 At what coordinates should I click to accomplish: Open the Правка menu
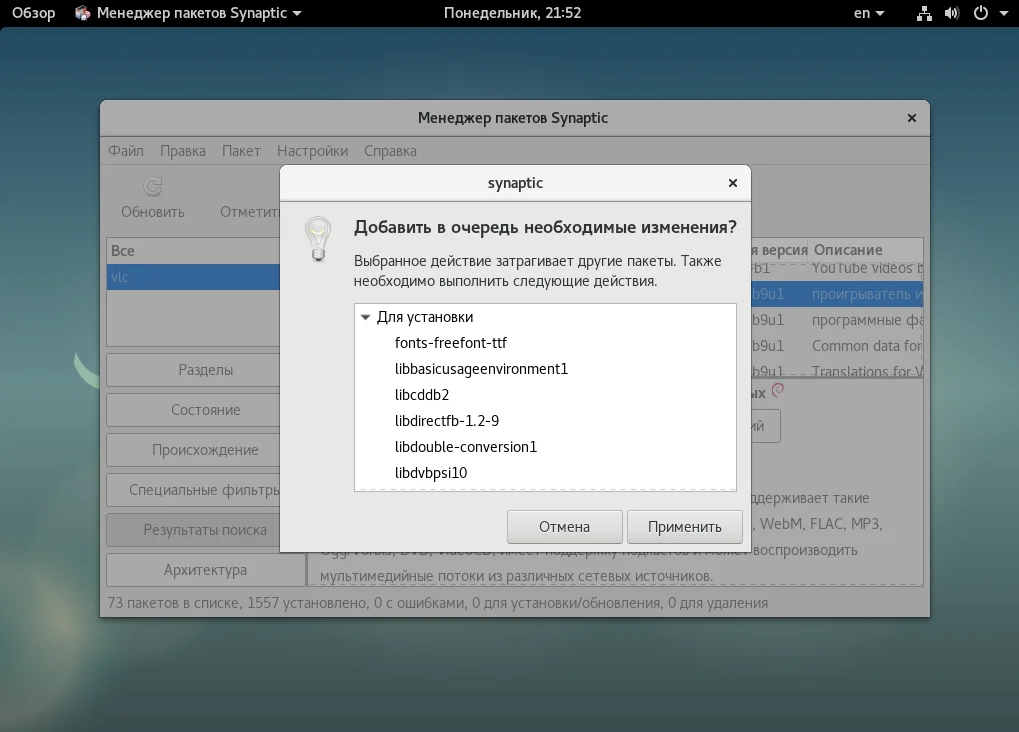pos(183,151)
